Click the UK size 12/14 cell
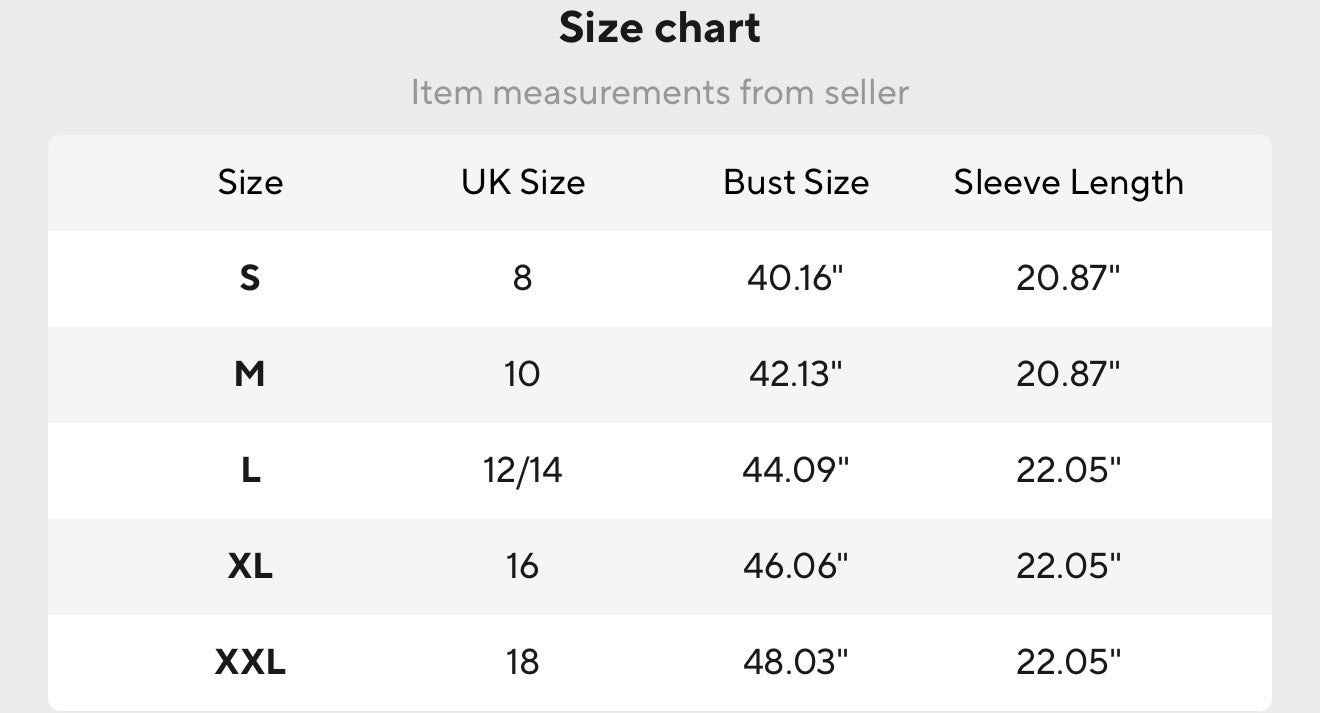1320x713 pixels. point(523,470)
